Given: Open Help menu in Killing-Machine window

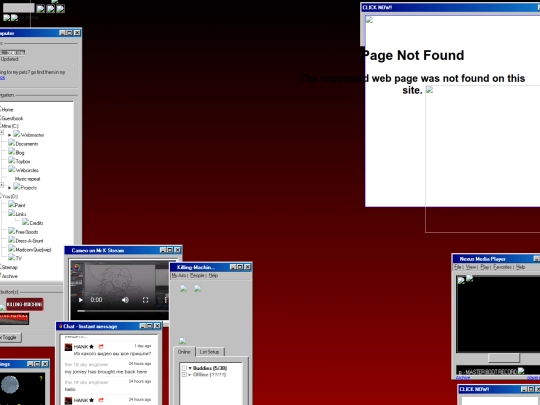Looking at the screenshot, I should point(213,276).
